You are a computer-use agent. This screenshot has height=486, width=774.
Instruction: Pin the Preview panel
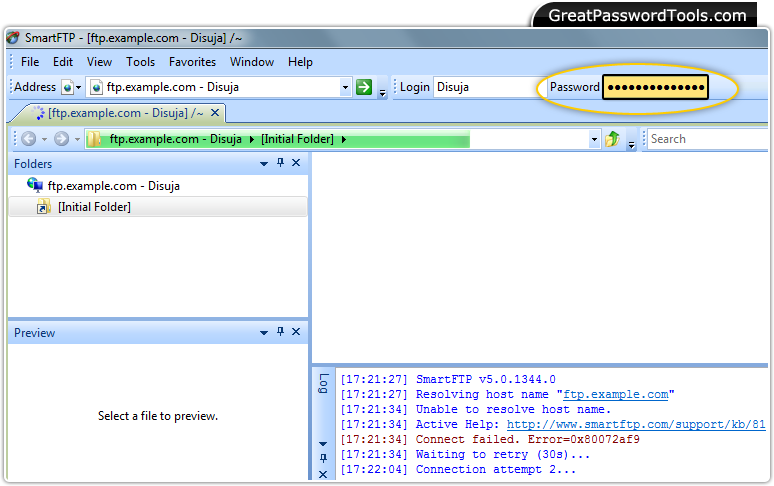(280, 332)
